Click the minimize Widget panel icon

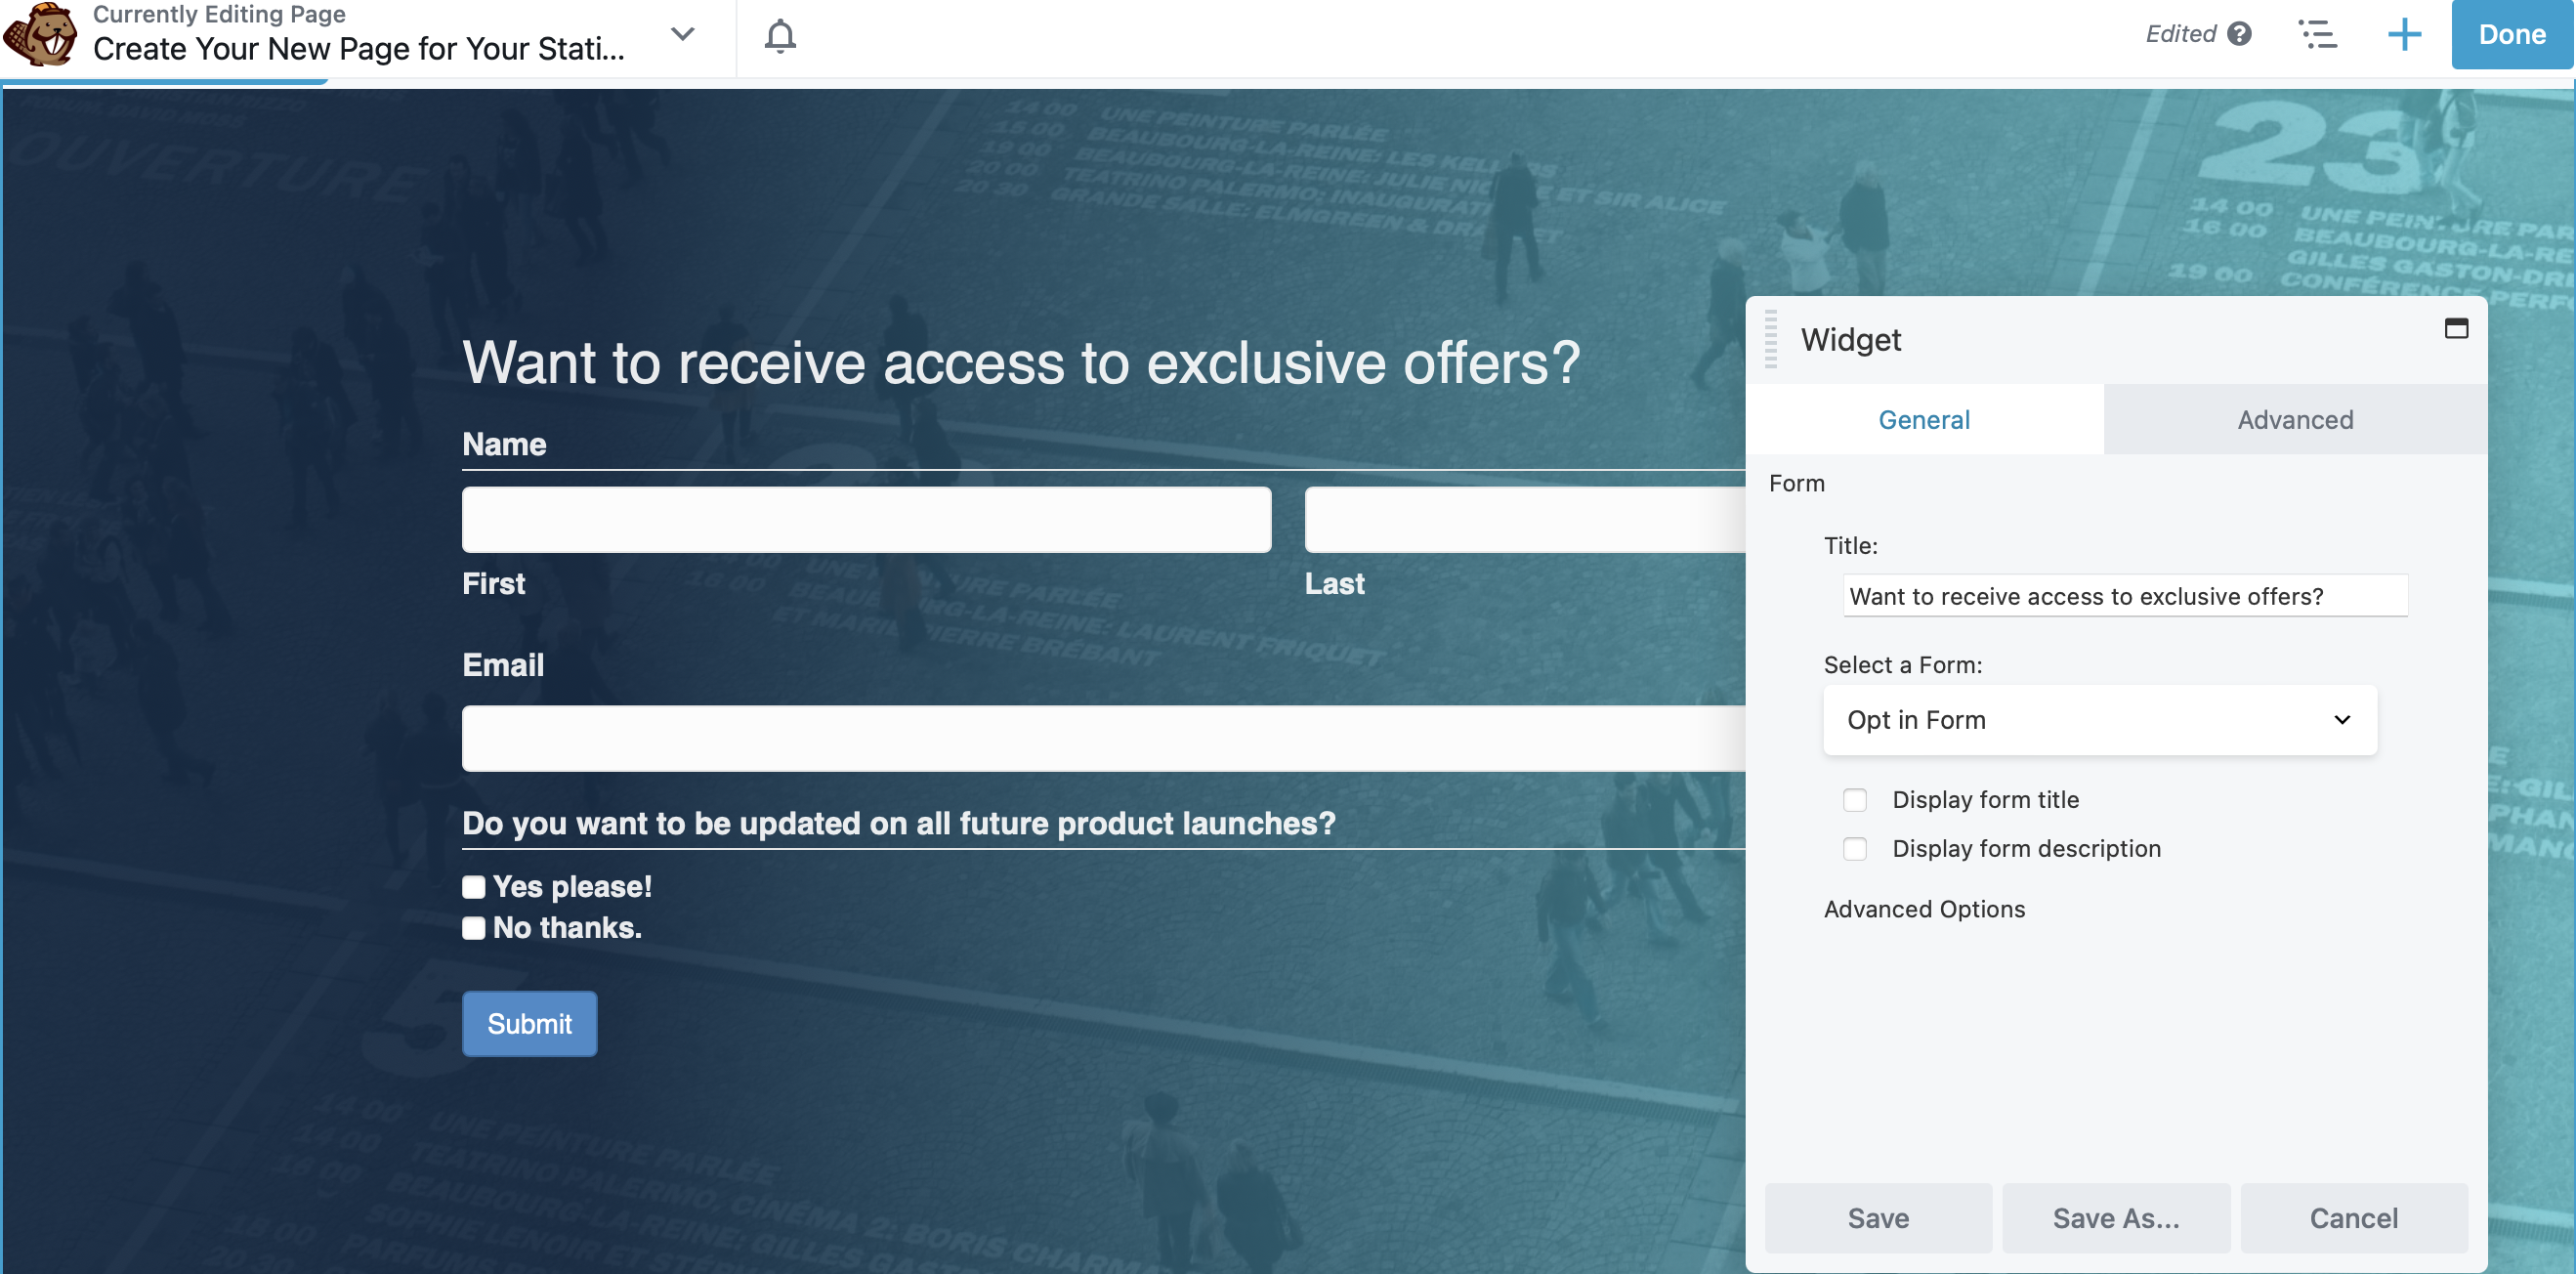point(2456,329)
